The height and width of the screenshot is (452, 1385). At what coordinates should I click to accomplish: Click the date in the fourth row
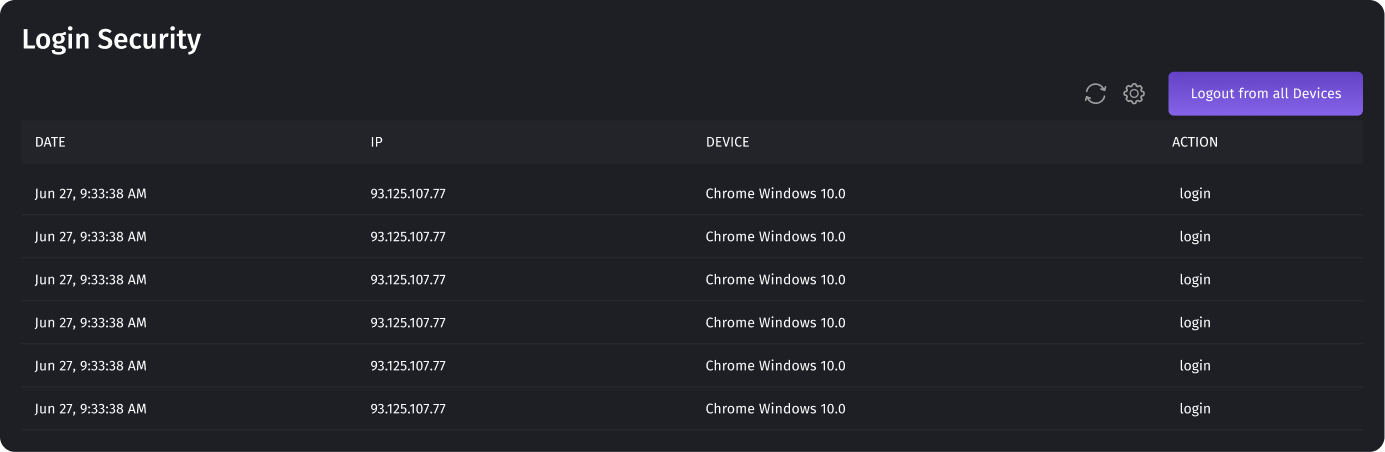pos(91,323)
